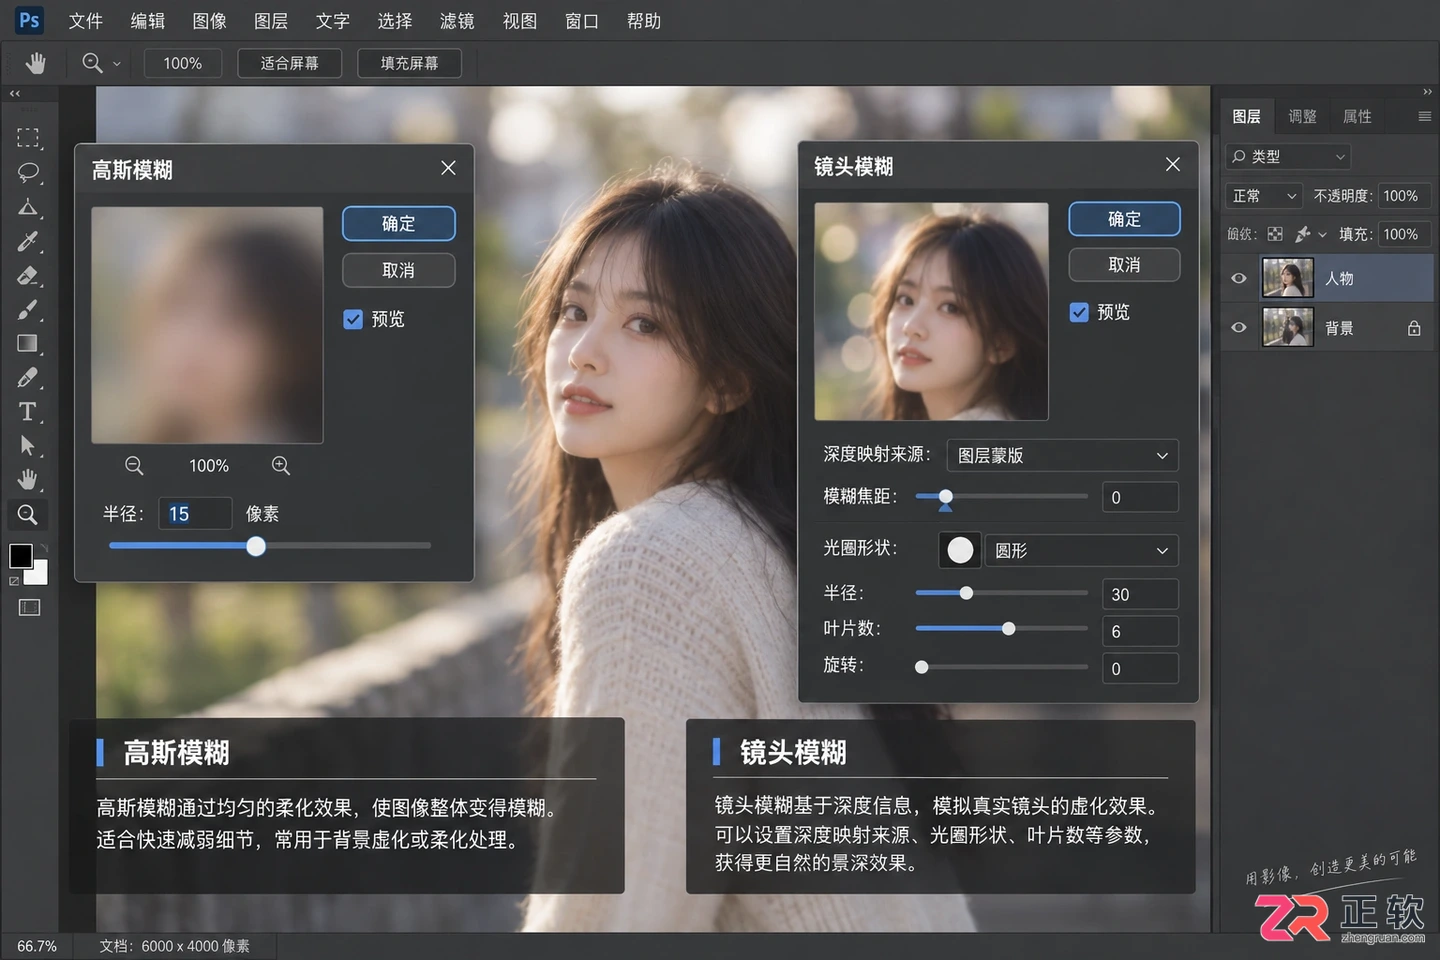Uncheck 预览 in 镜头模糊 dialog

pyautogui.click(x=1079, y=312)
